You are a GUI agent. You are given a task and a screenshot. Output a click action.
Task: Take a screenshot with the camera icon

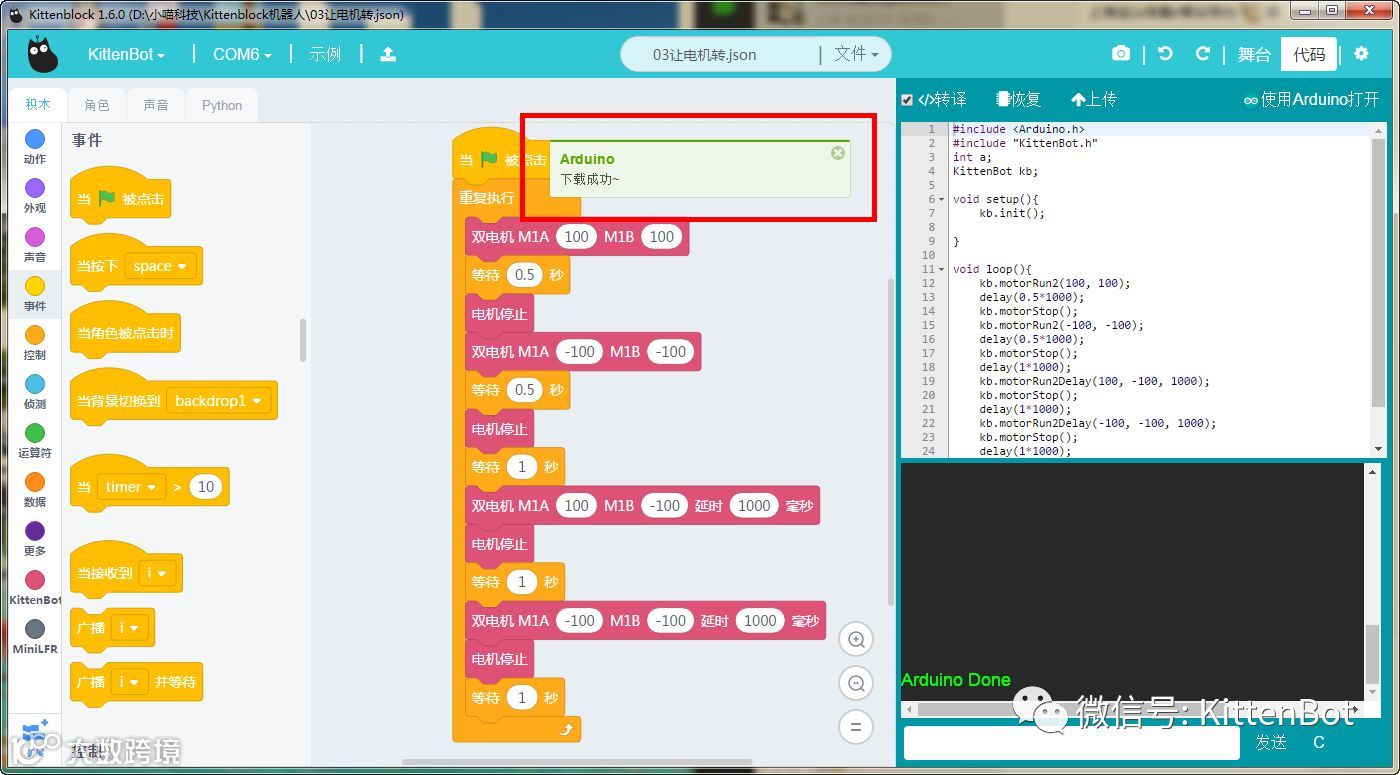coord(1121,54)
